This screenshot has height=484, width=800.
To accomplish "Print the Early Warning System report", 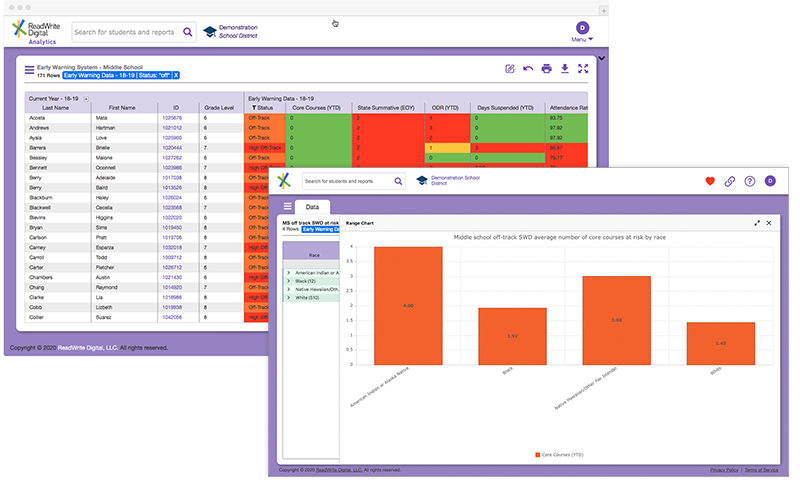I will 546,69.
